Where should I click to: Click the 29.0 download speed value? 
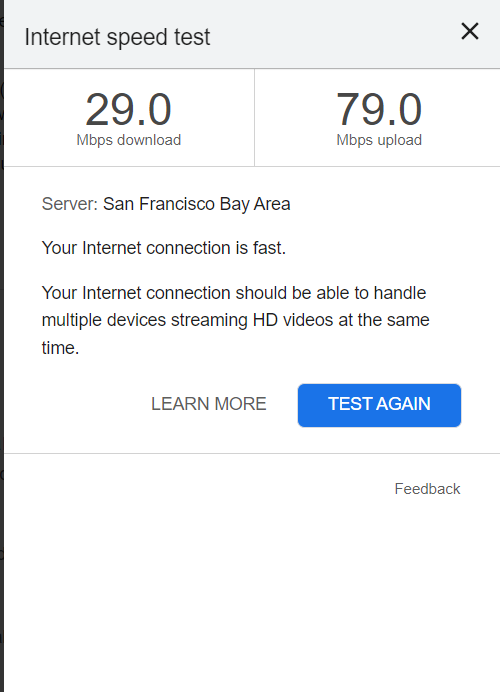tap(128, 109)
